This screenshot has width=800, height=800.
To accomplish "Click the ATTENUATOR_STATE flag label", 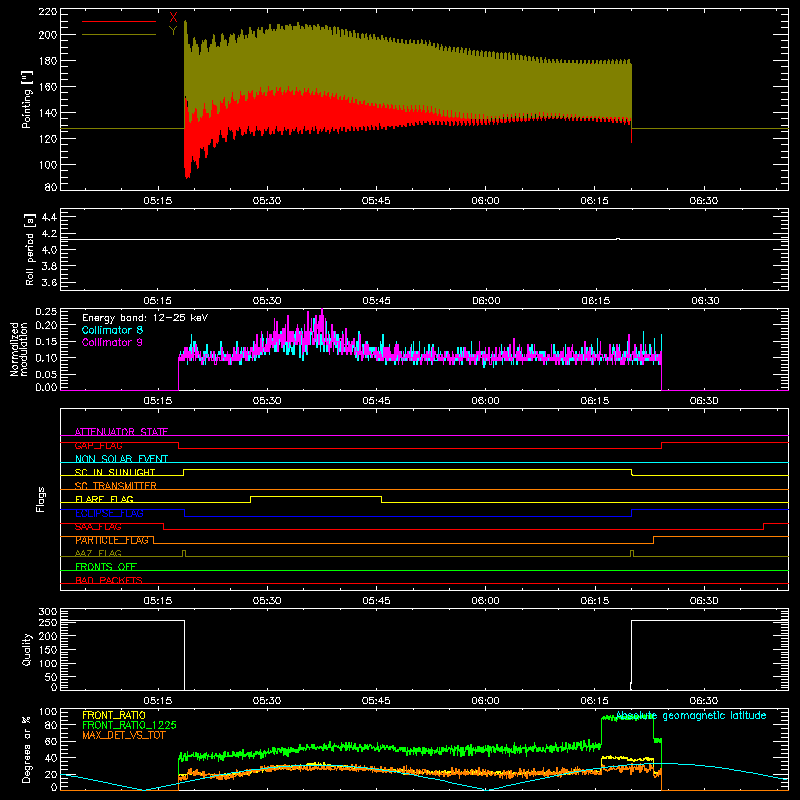I will [121, 432].
